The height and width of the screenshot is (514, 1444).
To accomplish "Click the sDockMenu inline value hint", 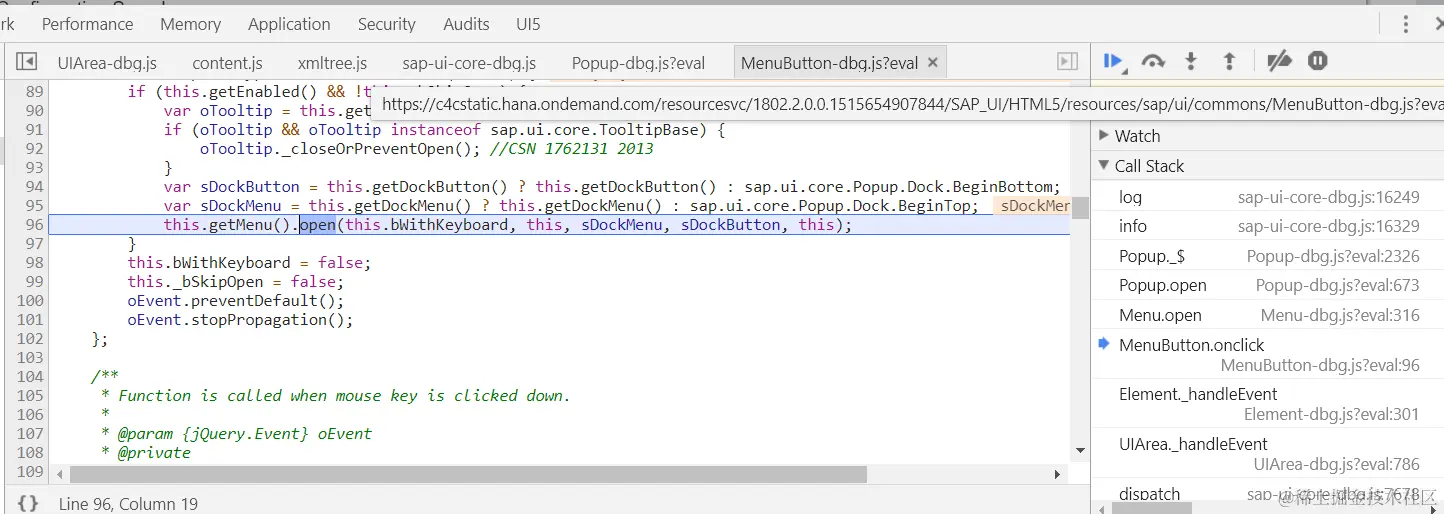I will tap(1032, 206).
